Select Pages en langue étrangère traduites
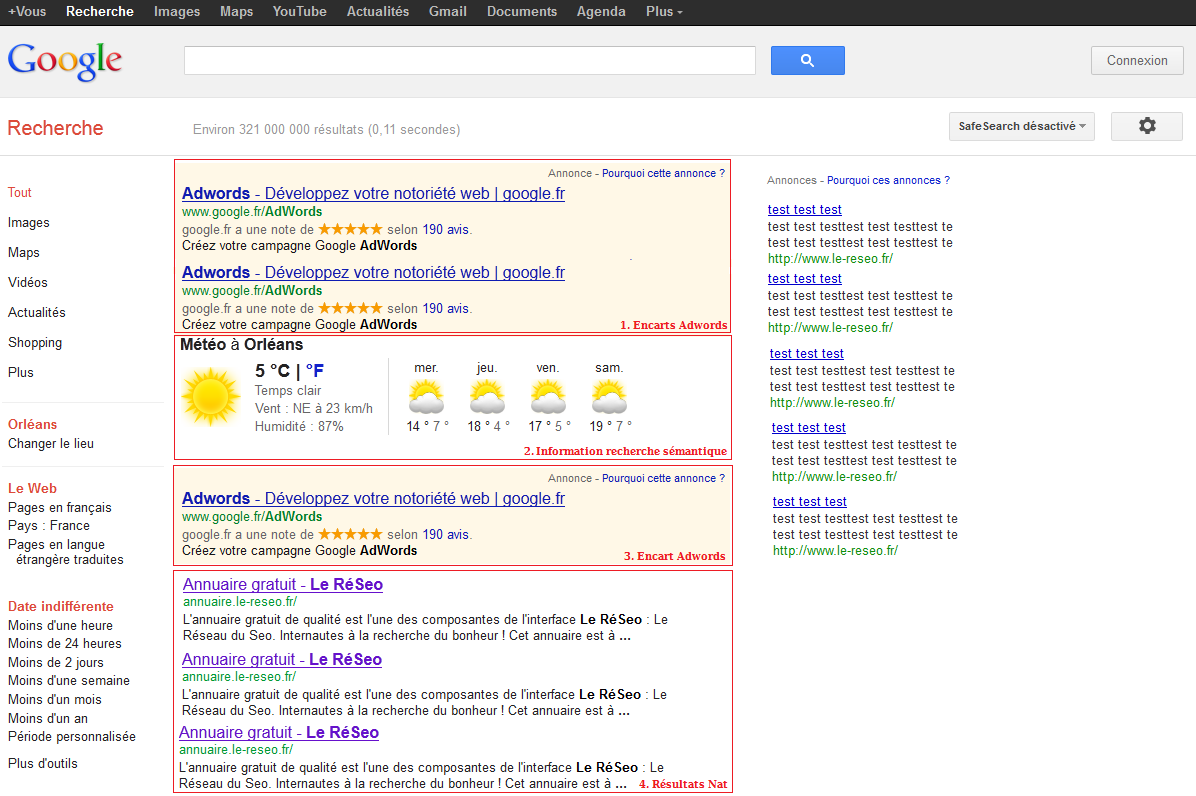1196x796 pixels. coord(66,552)
